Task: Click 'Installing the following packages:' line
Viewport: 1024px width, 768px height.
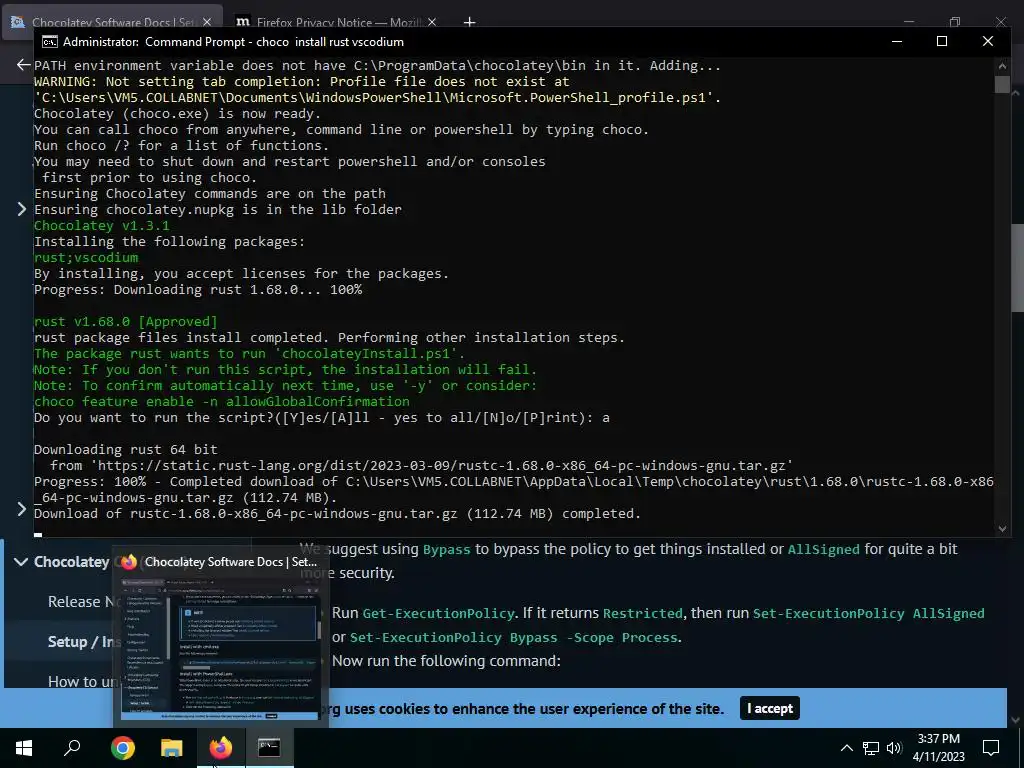Action: click(x=169, y=242)
